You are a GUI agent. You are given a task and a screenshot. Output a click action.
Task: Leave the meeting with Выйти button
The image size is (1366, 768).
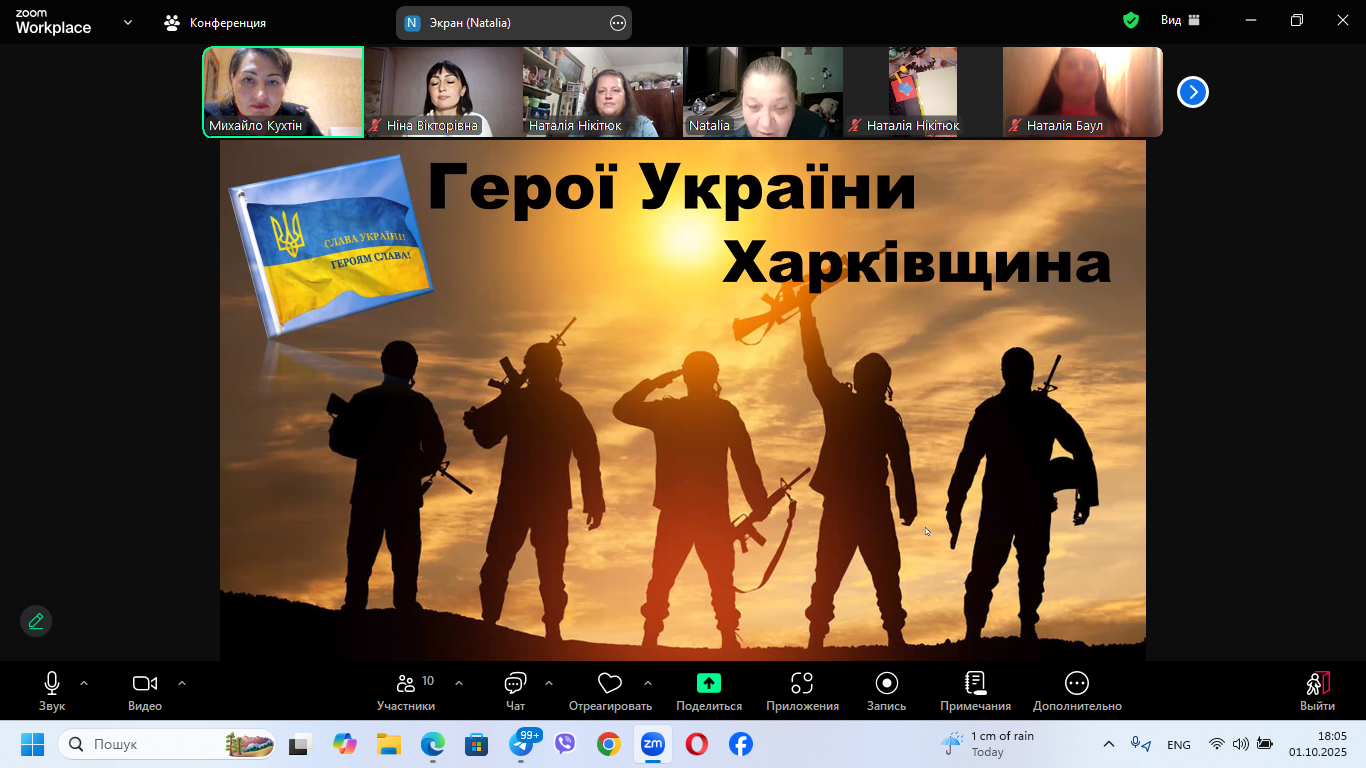(1317, 690)
